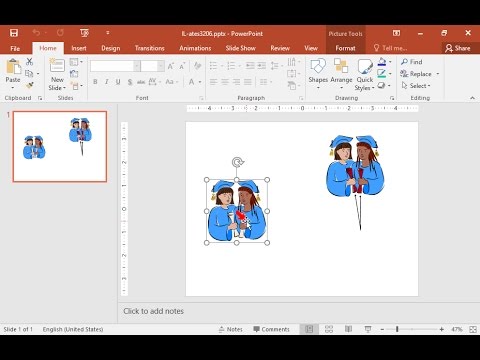Clear all formatting icon
Screen dimensions: 480x360
197,66
